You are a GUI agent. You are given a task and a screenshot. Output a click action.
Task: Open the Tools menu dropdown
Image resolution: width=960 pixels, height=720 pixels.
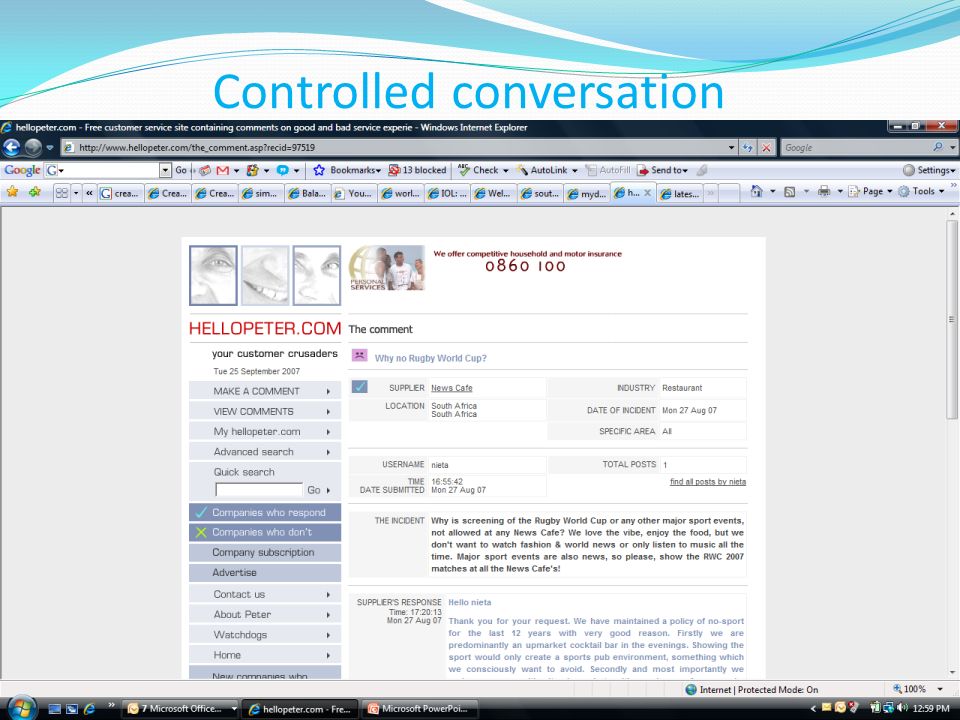point(921,192)
